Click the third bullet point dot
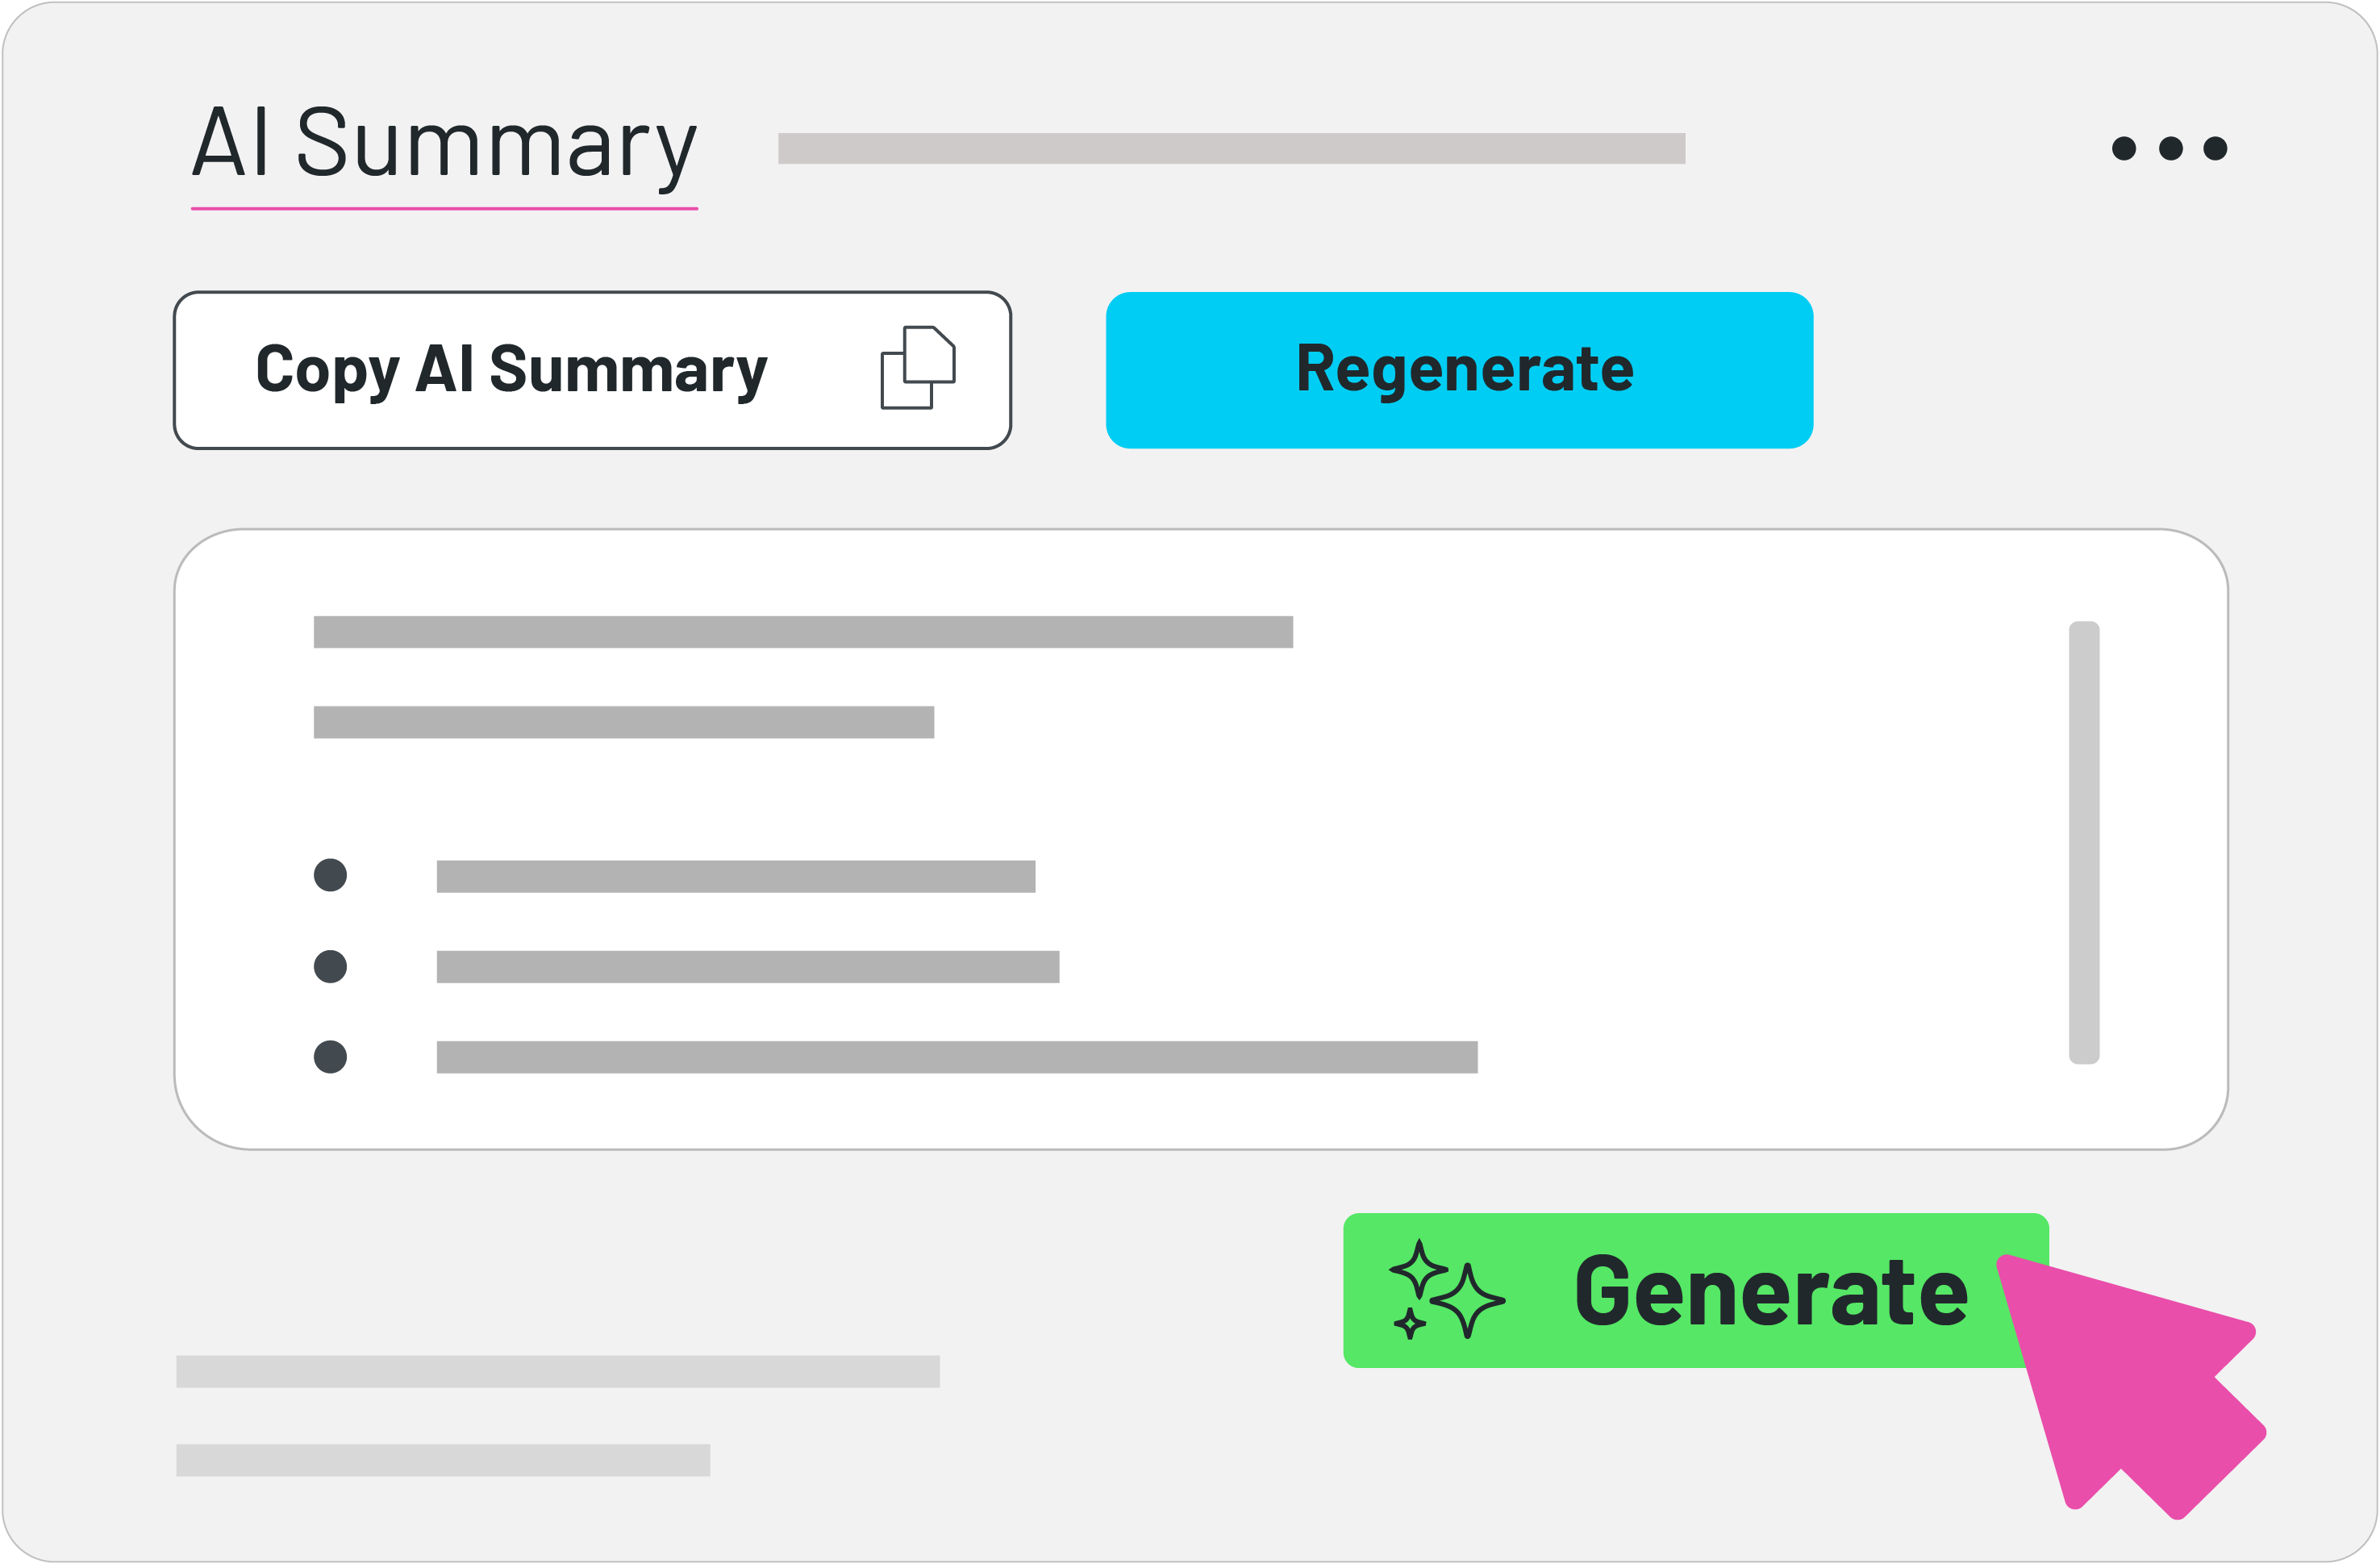The image size is (2380, 1564). pyautogui.click(x=330, y=1057)
